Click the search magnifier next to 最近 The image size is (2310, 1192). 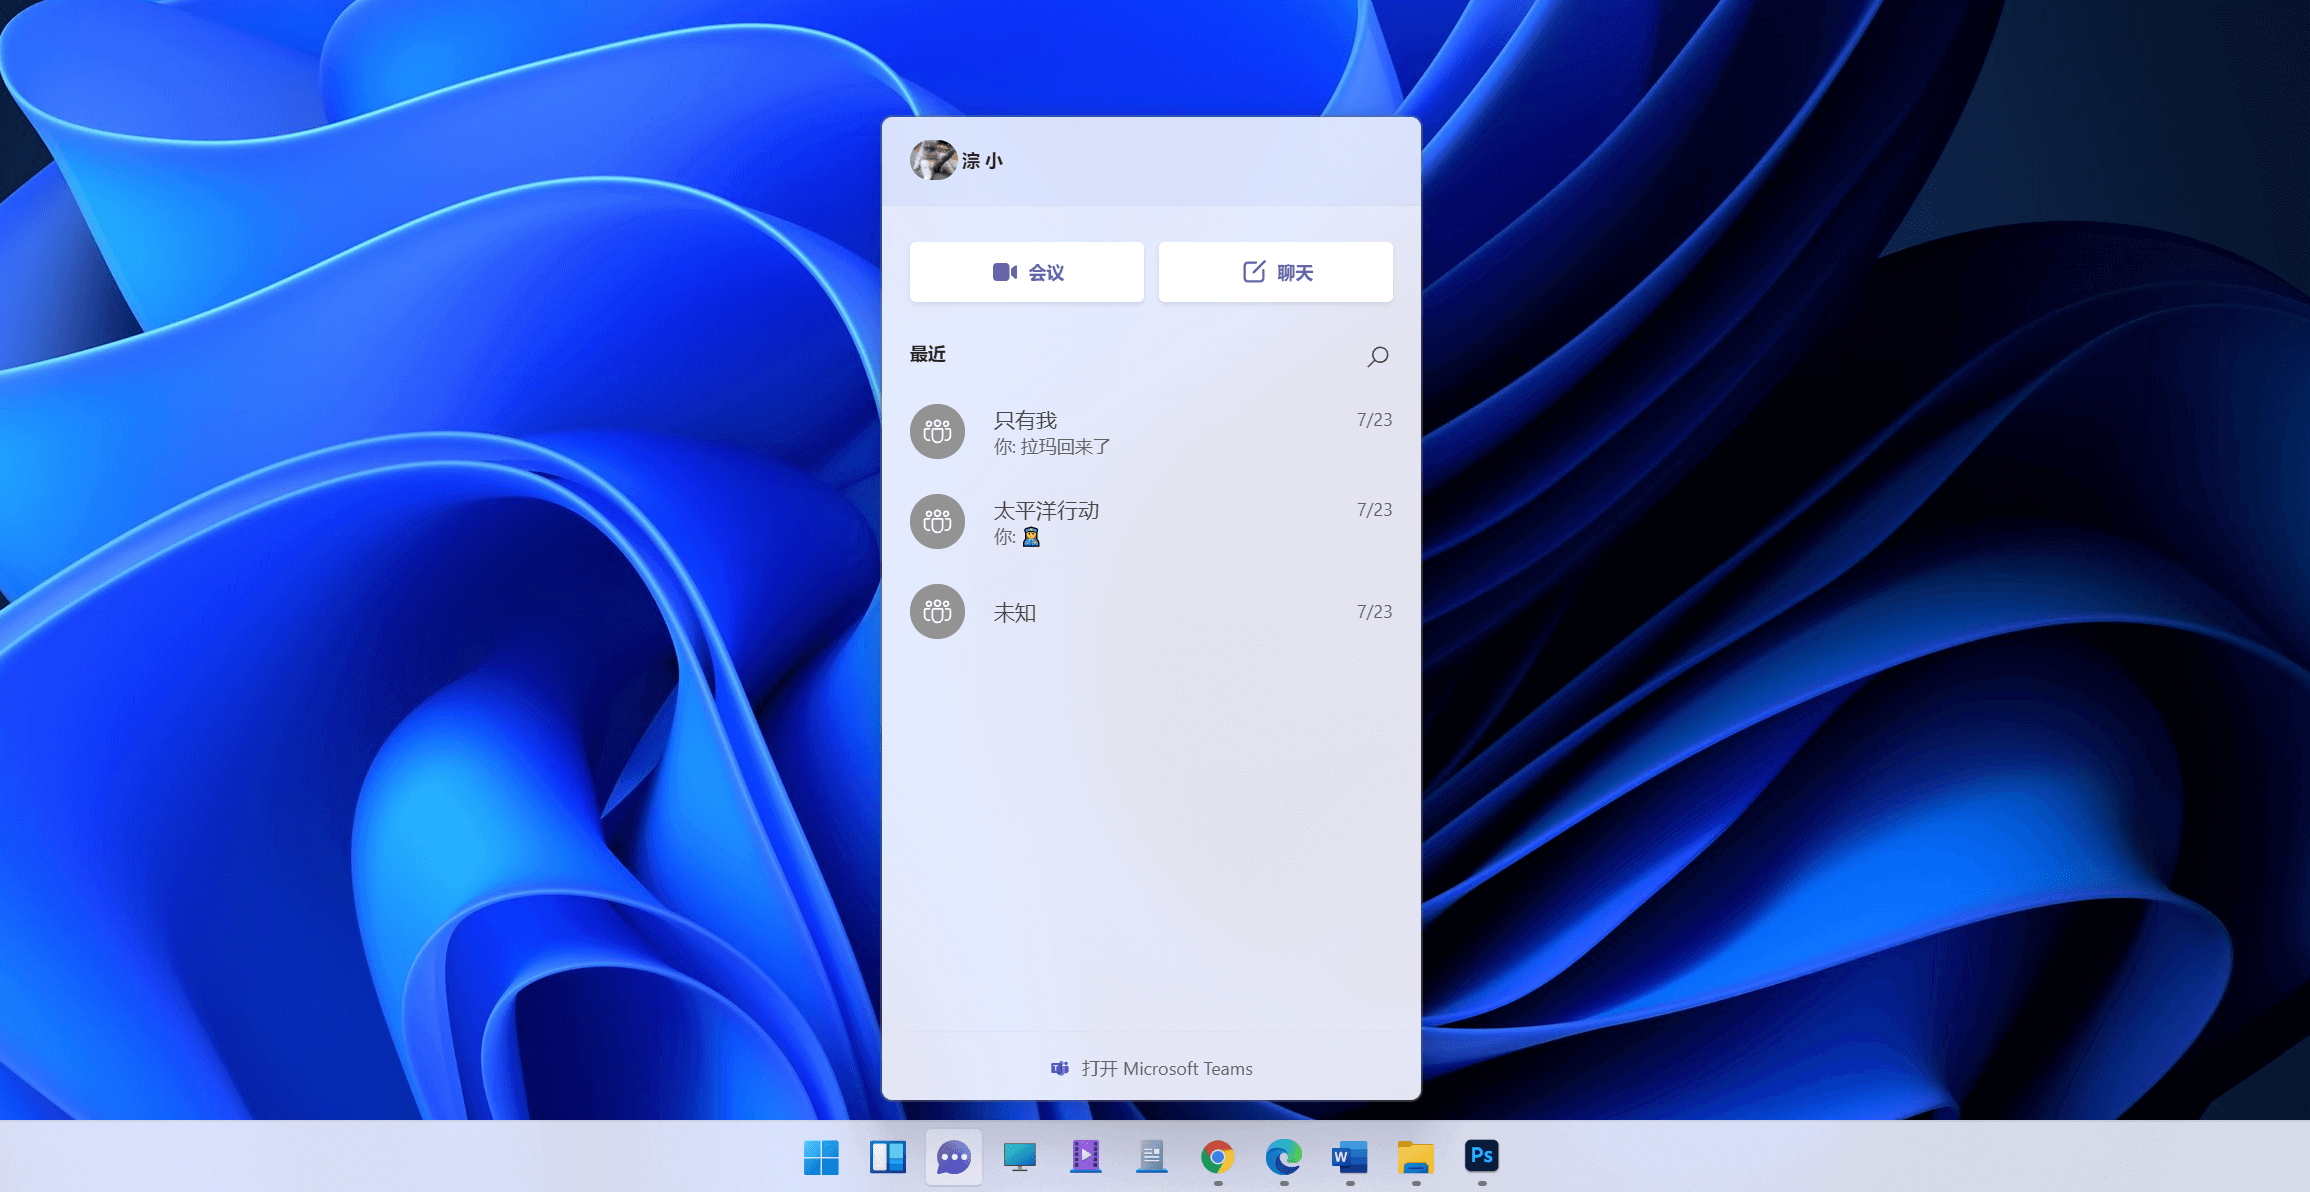click(1377, 356)
